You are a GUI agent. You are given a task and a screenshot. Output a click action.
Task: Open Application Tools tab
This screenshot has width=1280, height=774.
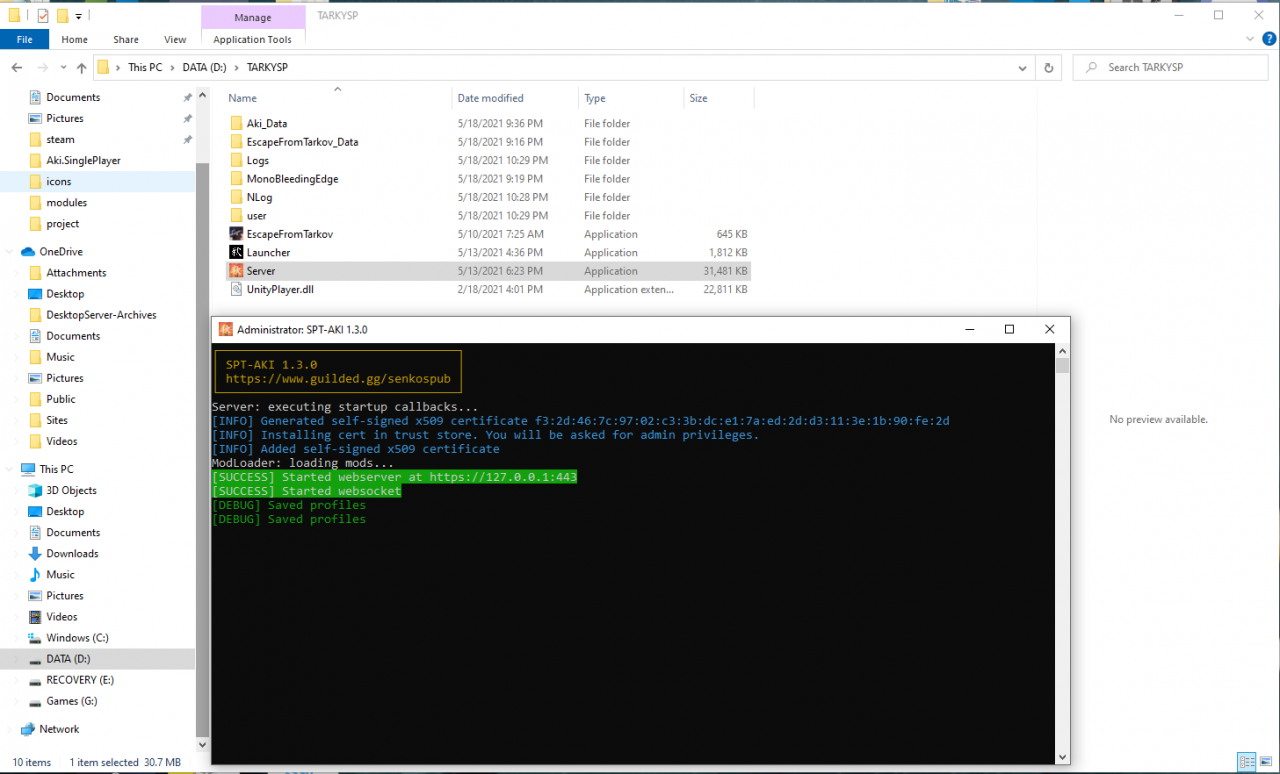coord(253,39)
